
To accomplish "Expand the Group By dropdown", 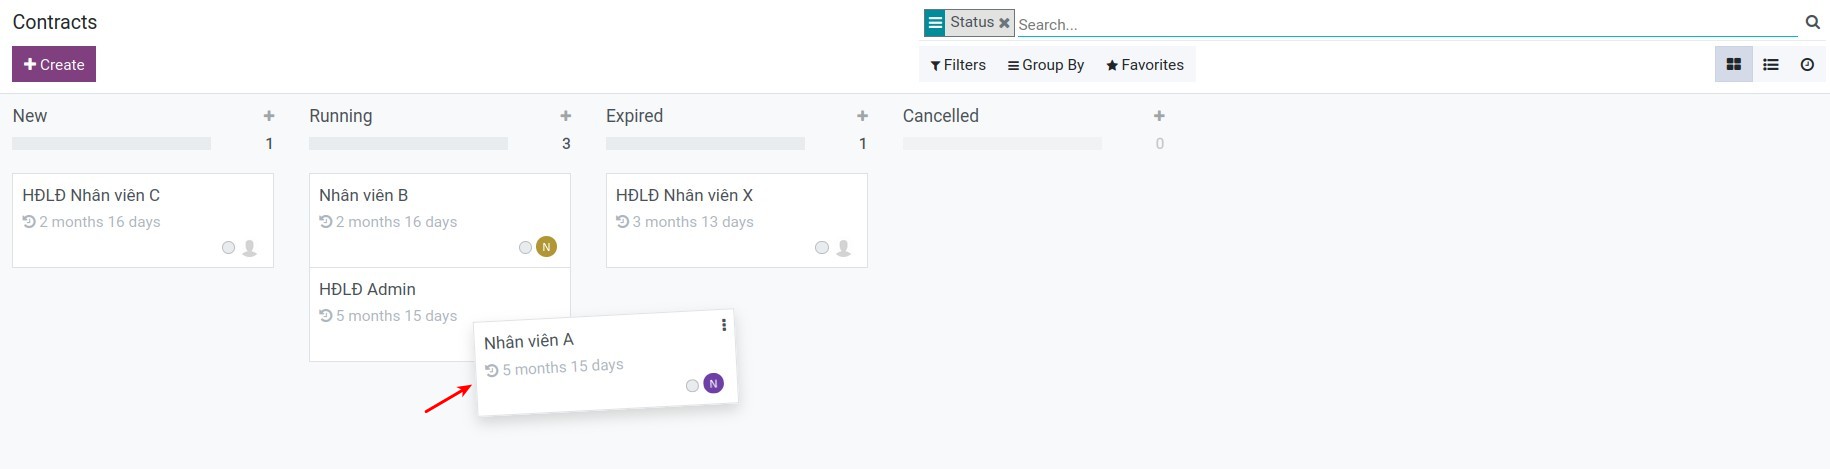I will coord(1046,65).
